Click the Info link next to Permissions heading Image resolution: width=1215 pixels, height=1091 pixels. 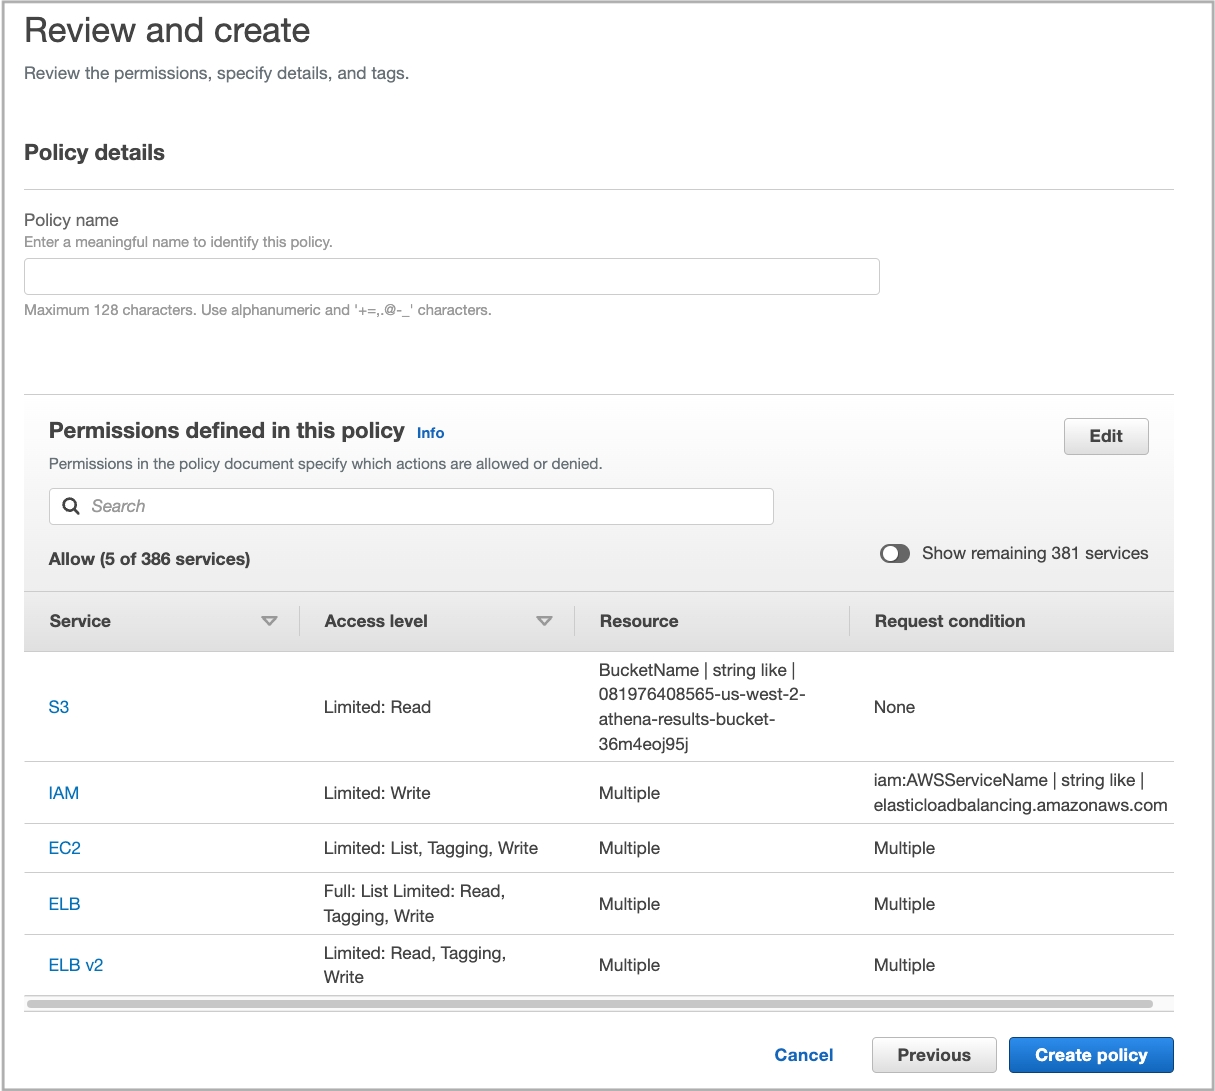(x=430, y=433)
